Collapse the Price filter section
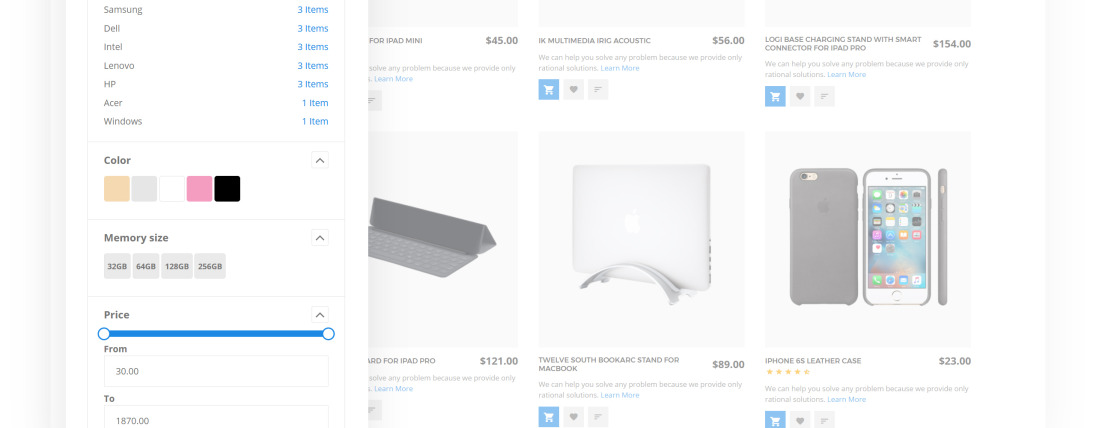 [319, 315]
